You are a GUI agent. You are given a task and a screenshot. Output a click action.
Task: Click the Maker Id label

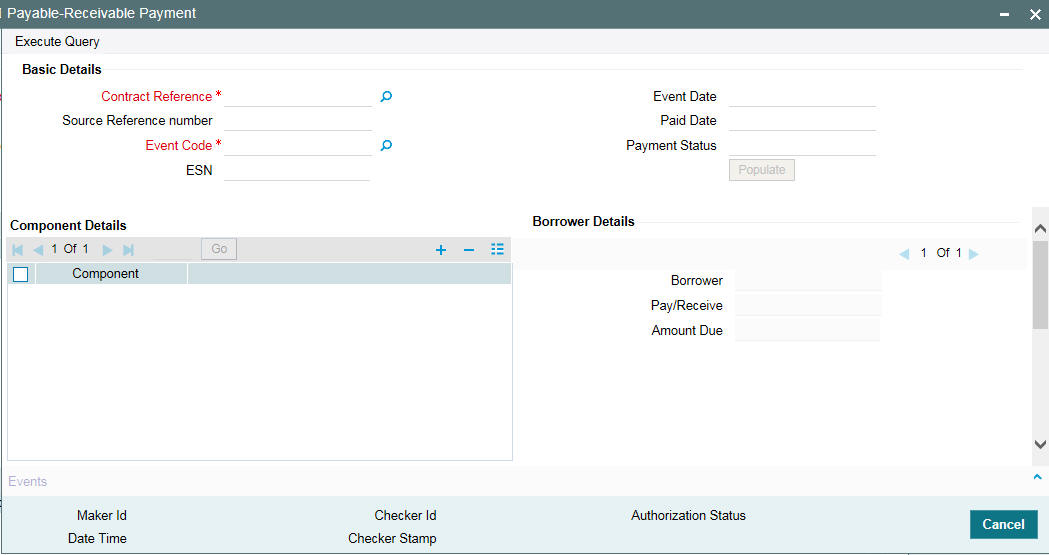(x=102, y=516)
